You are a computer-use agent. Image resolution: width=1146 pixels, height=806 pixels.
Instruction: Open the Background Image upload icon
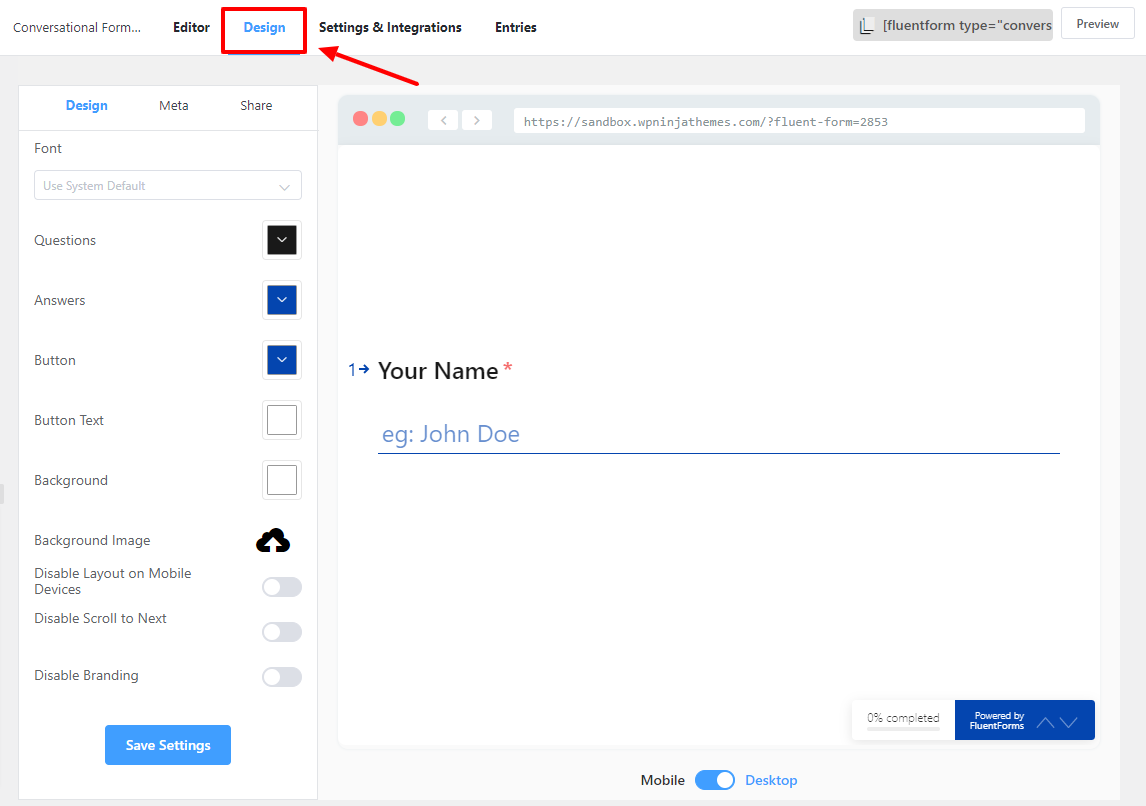(273, 540)
